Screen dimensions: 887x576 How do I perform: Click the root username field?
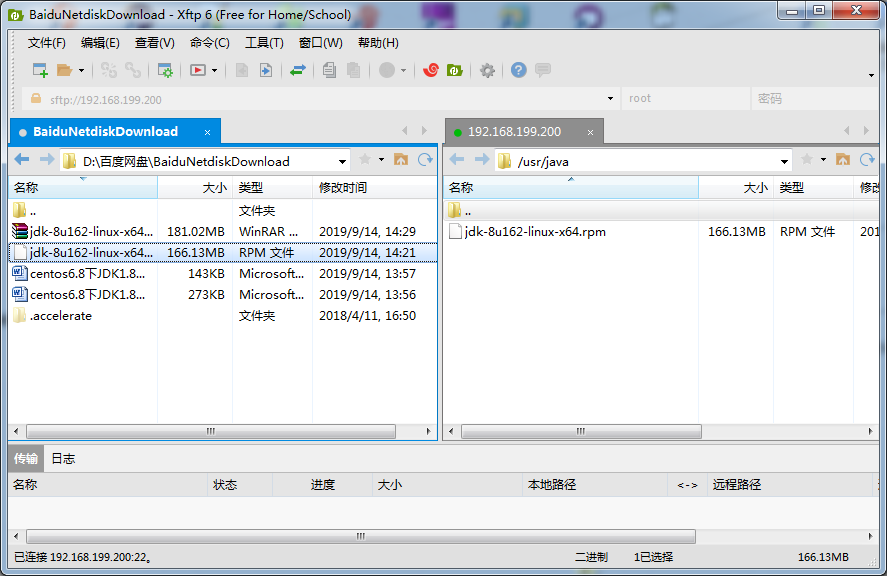(686, 99)
